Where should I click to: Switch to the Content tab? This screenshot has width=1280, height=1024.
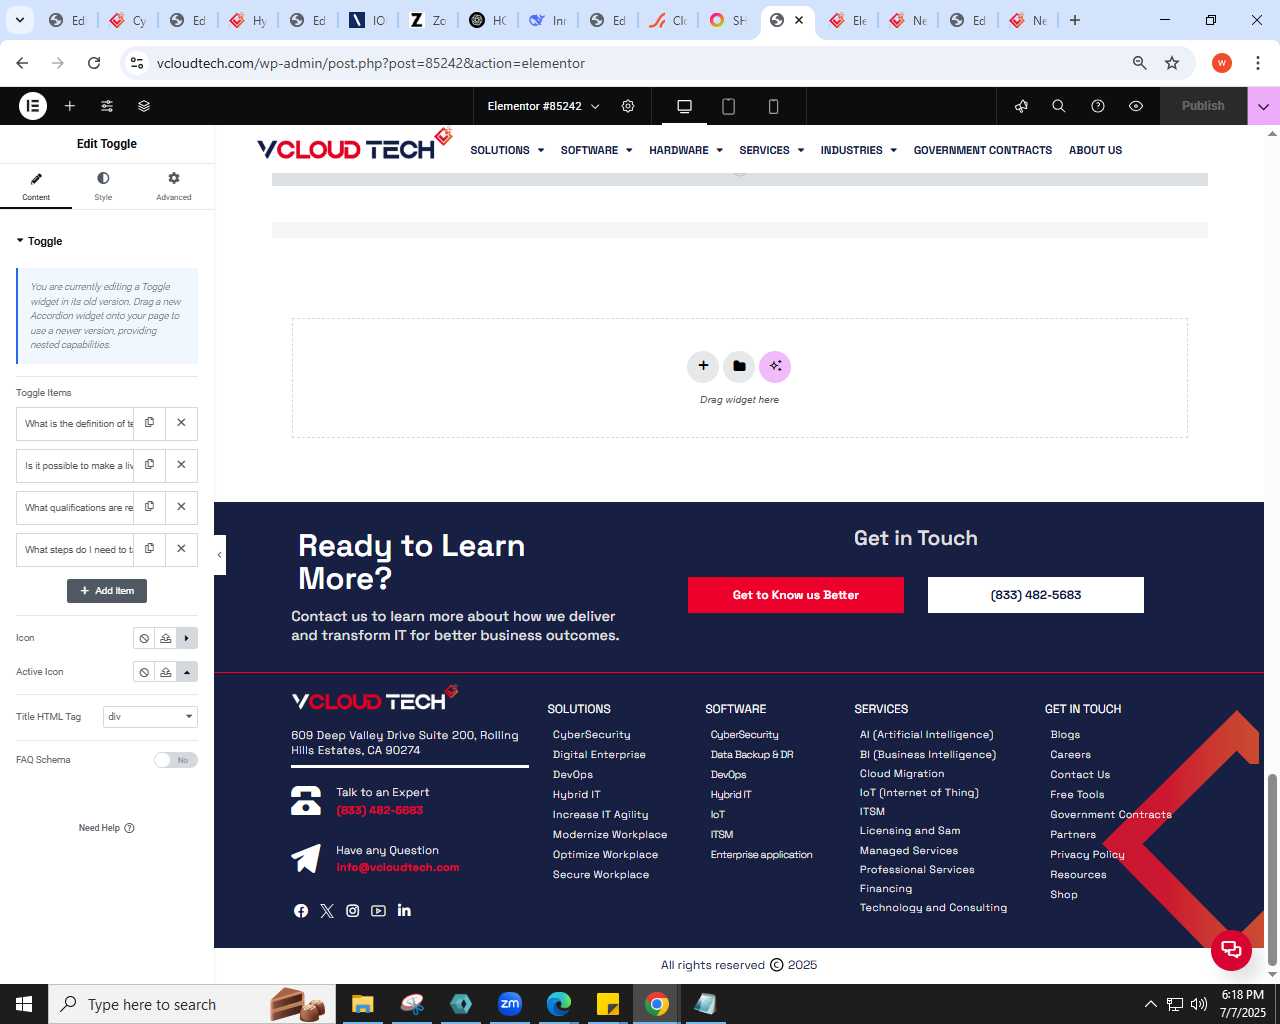pos(36,186)
